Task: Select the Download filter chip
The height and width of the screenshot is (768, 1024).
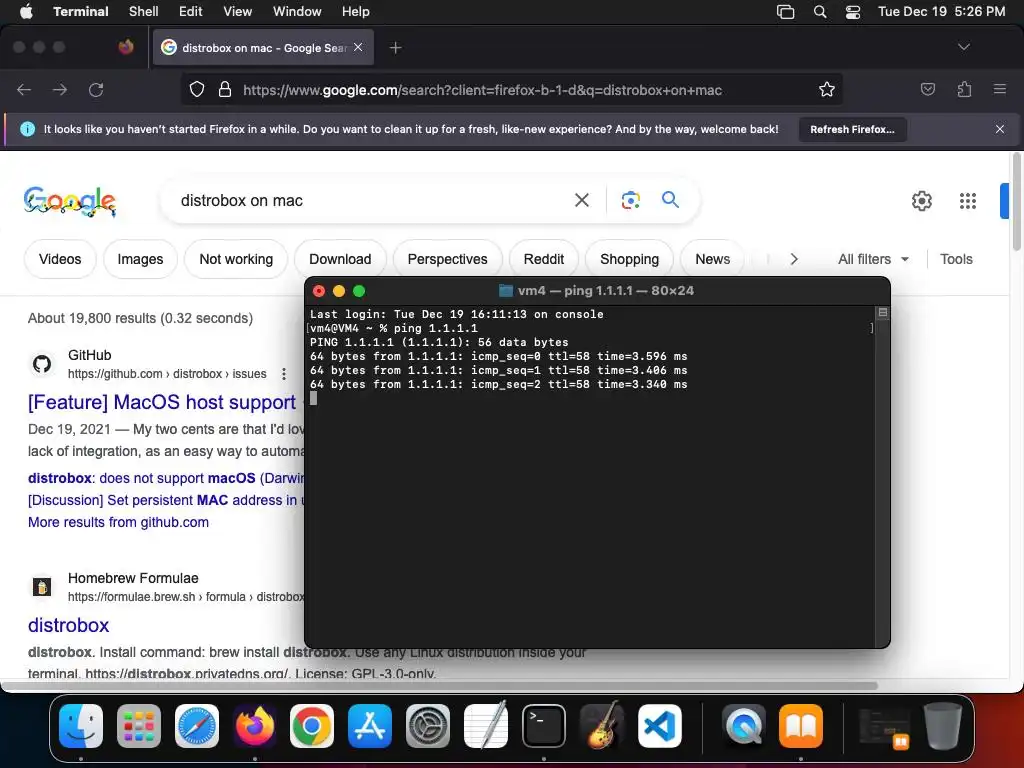Action: 340,259
